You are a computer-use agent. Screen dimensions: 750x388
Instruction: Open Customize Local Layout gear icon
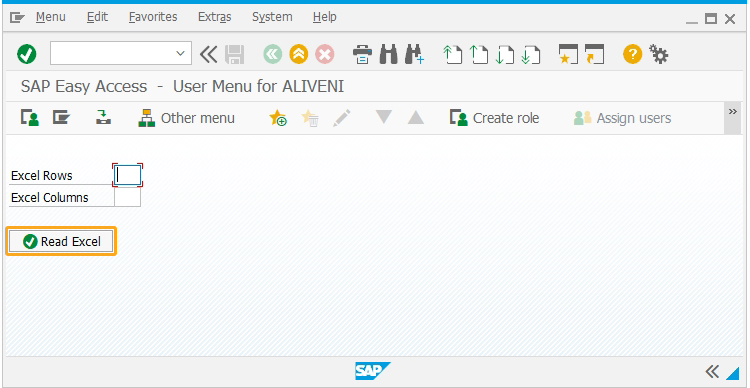(659, 54)
